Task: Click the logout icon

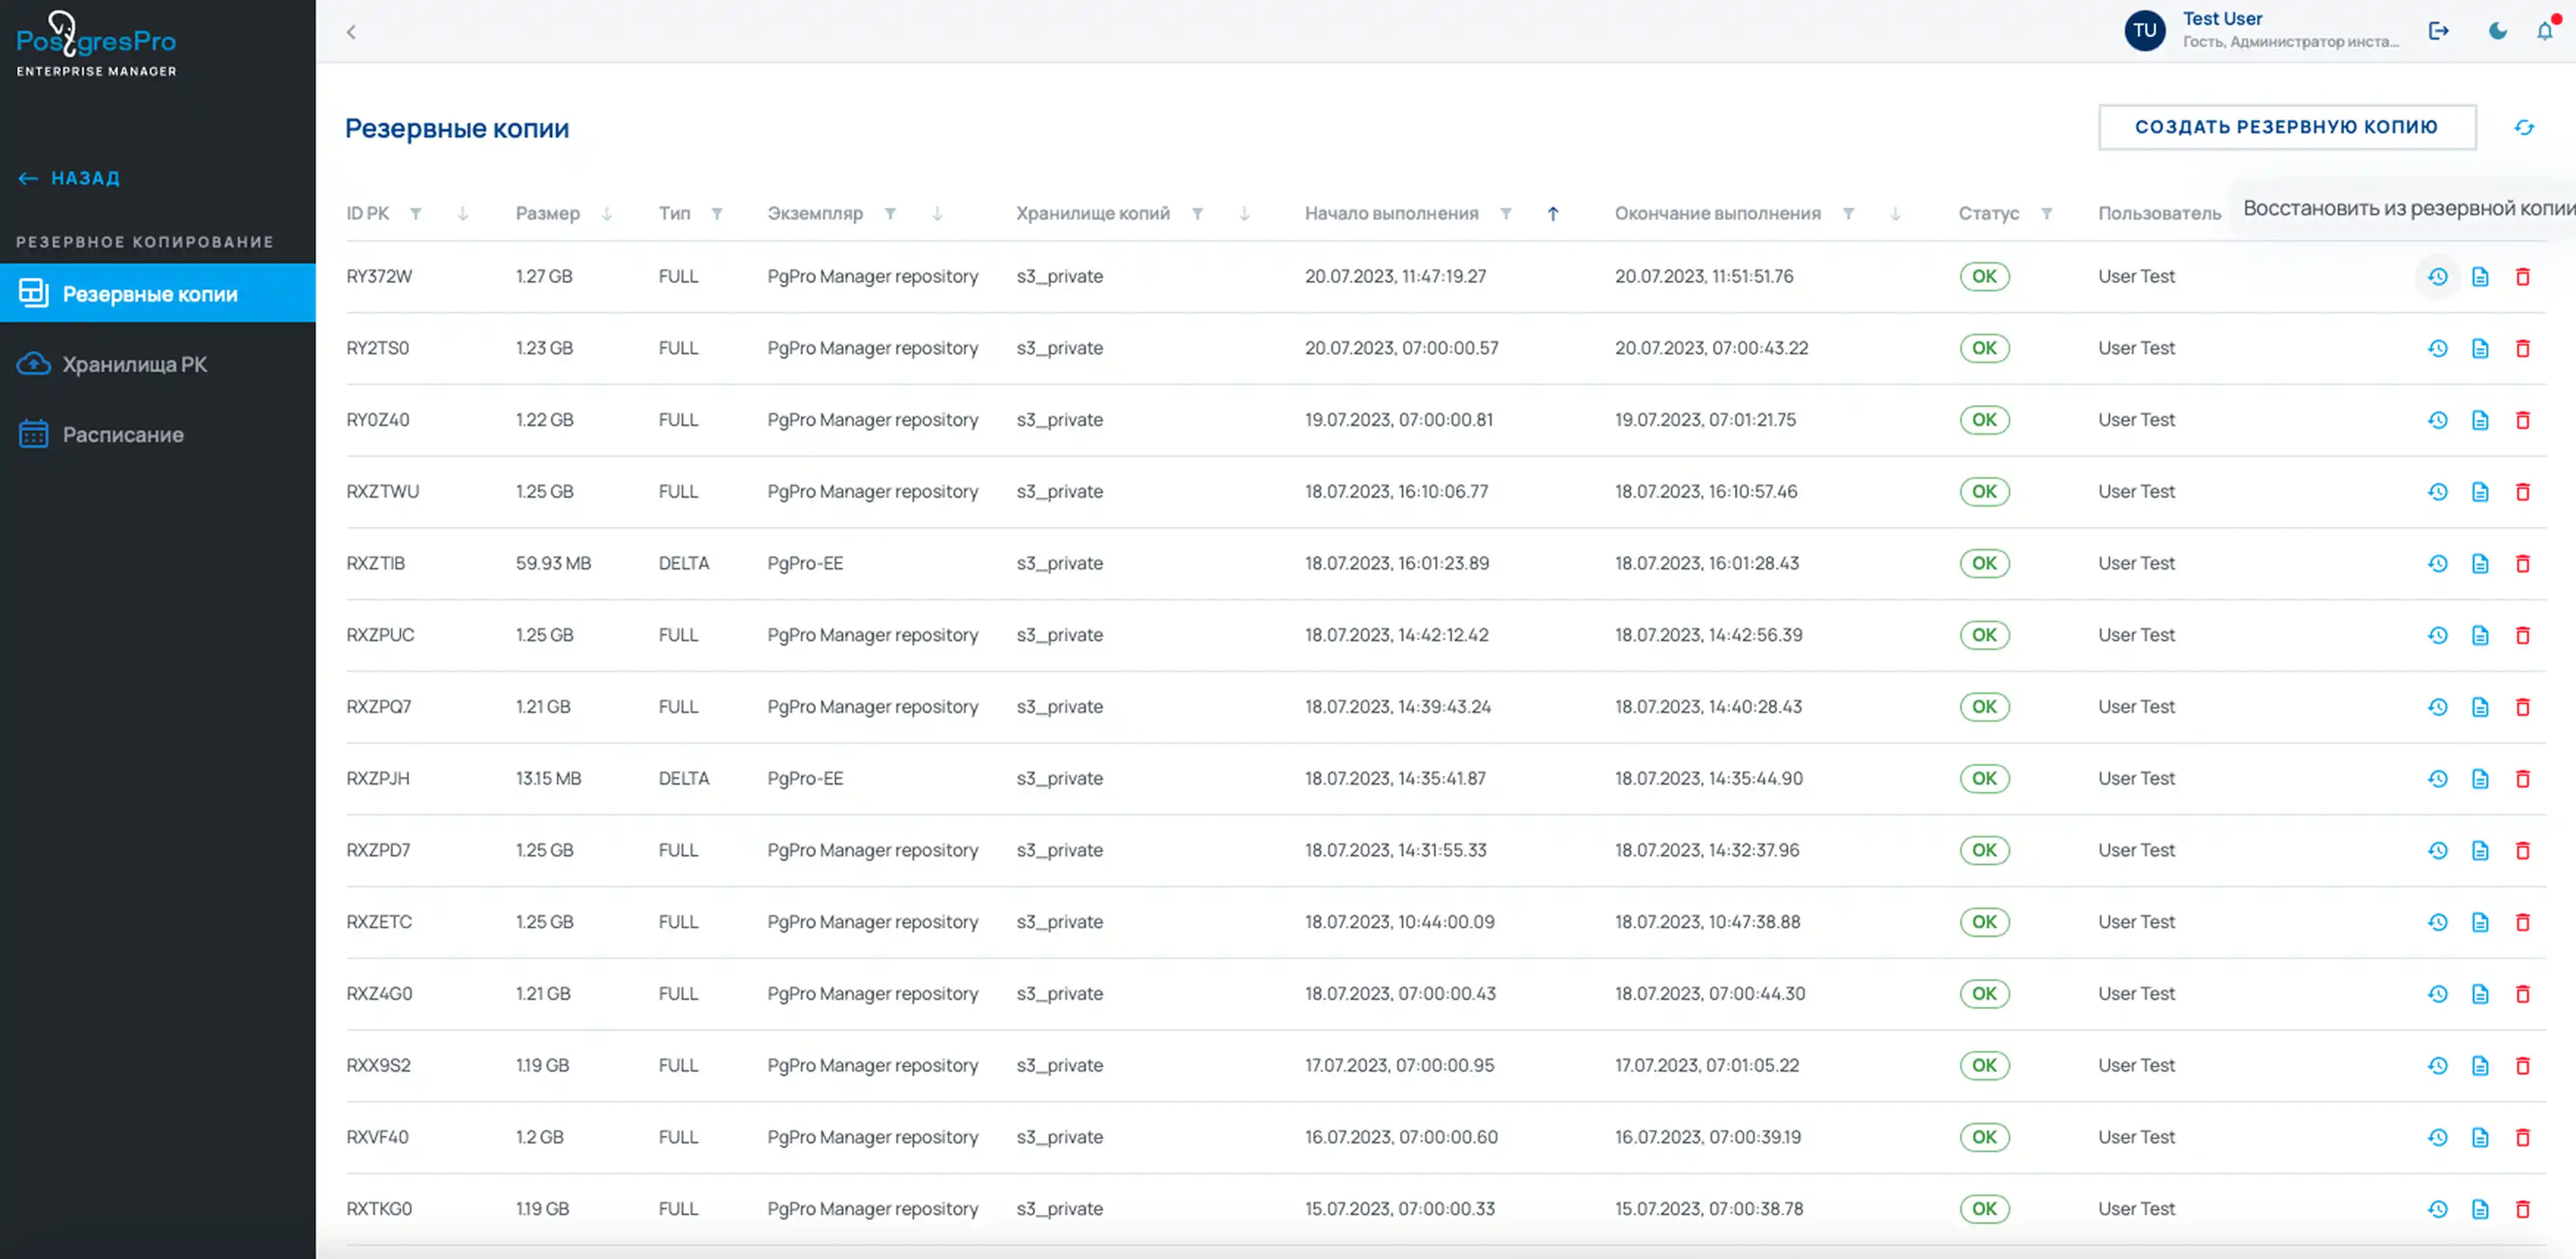Action: point(2438,31)
